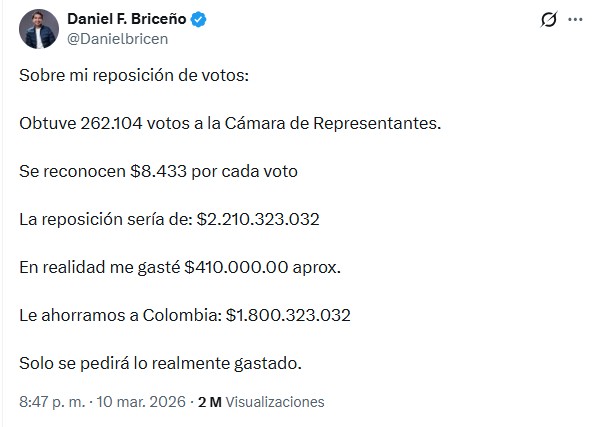Open Daniel F. Briceño's profile picture

(x=38, y=28)
